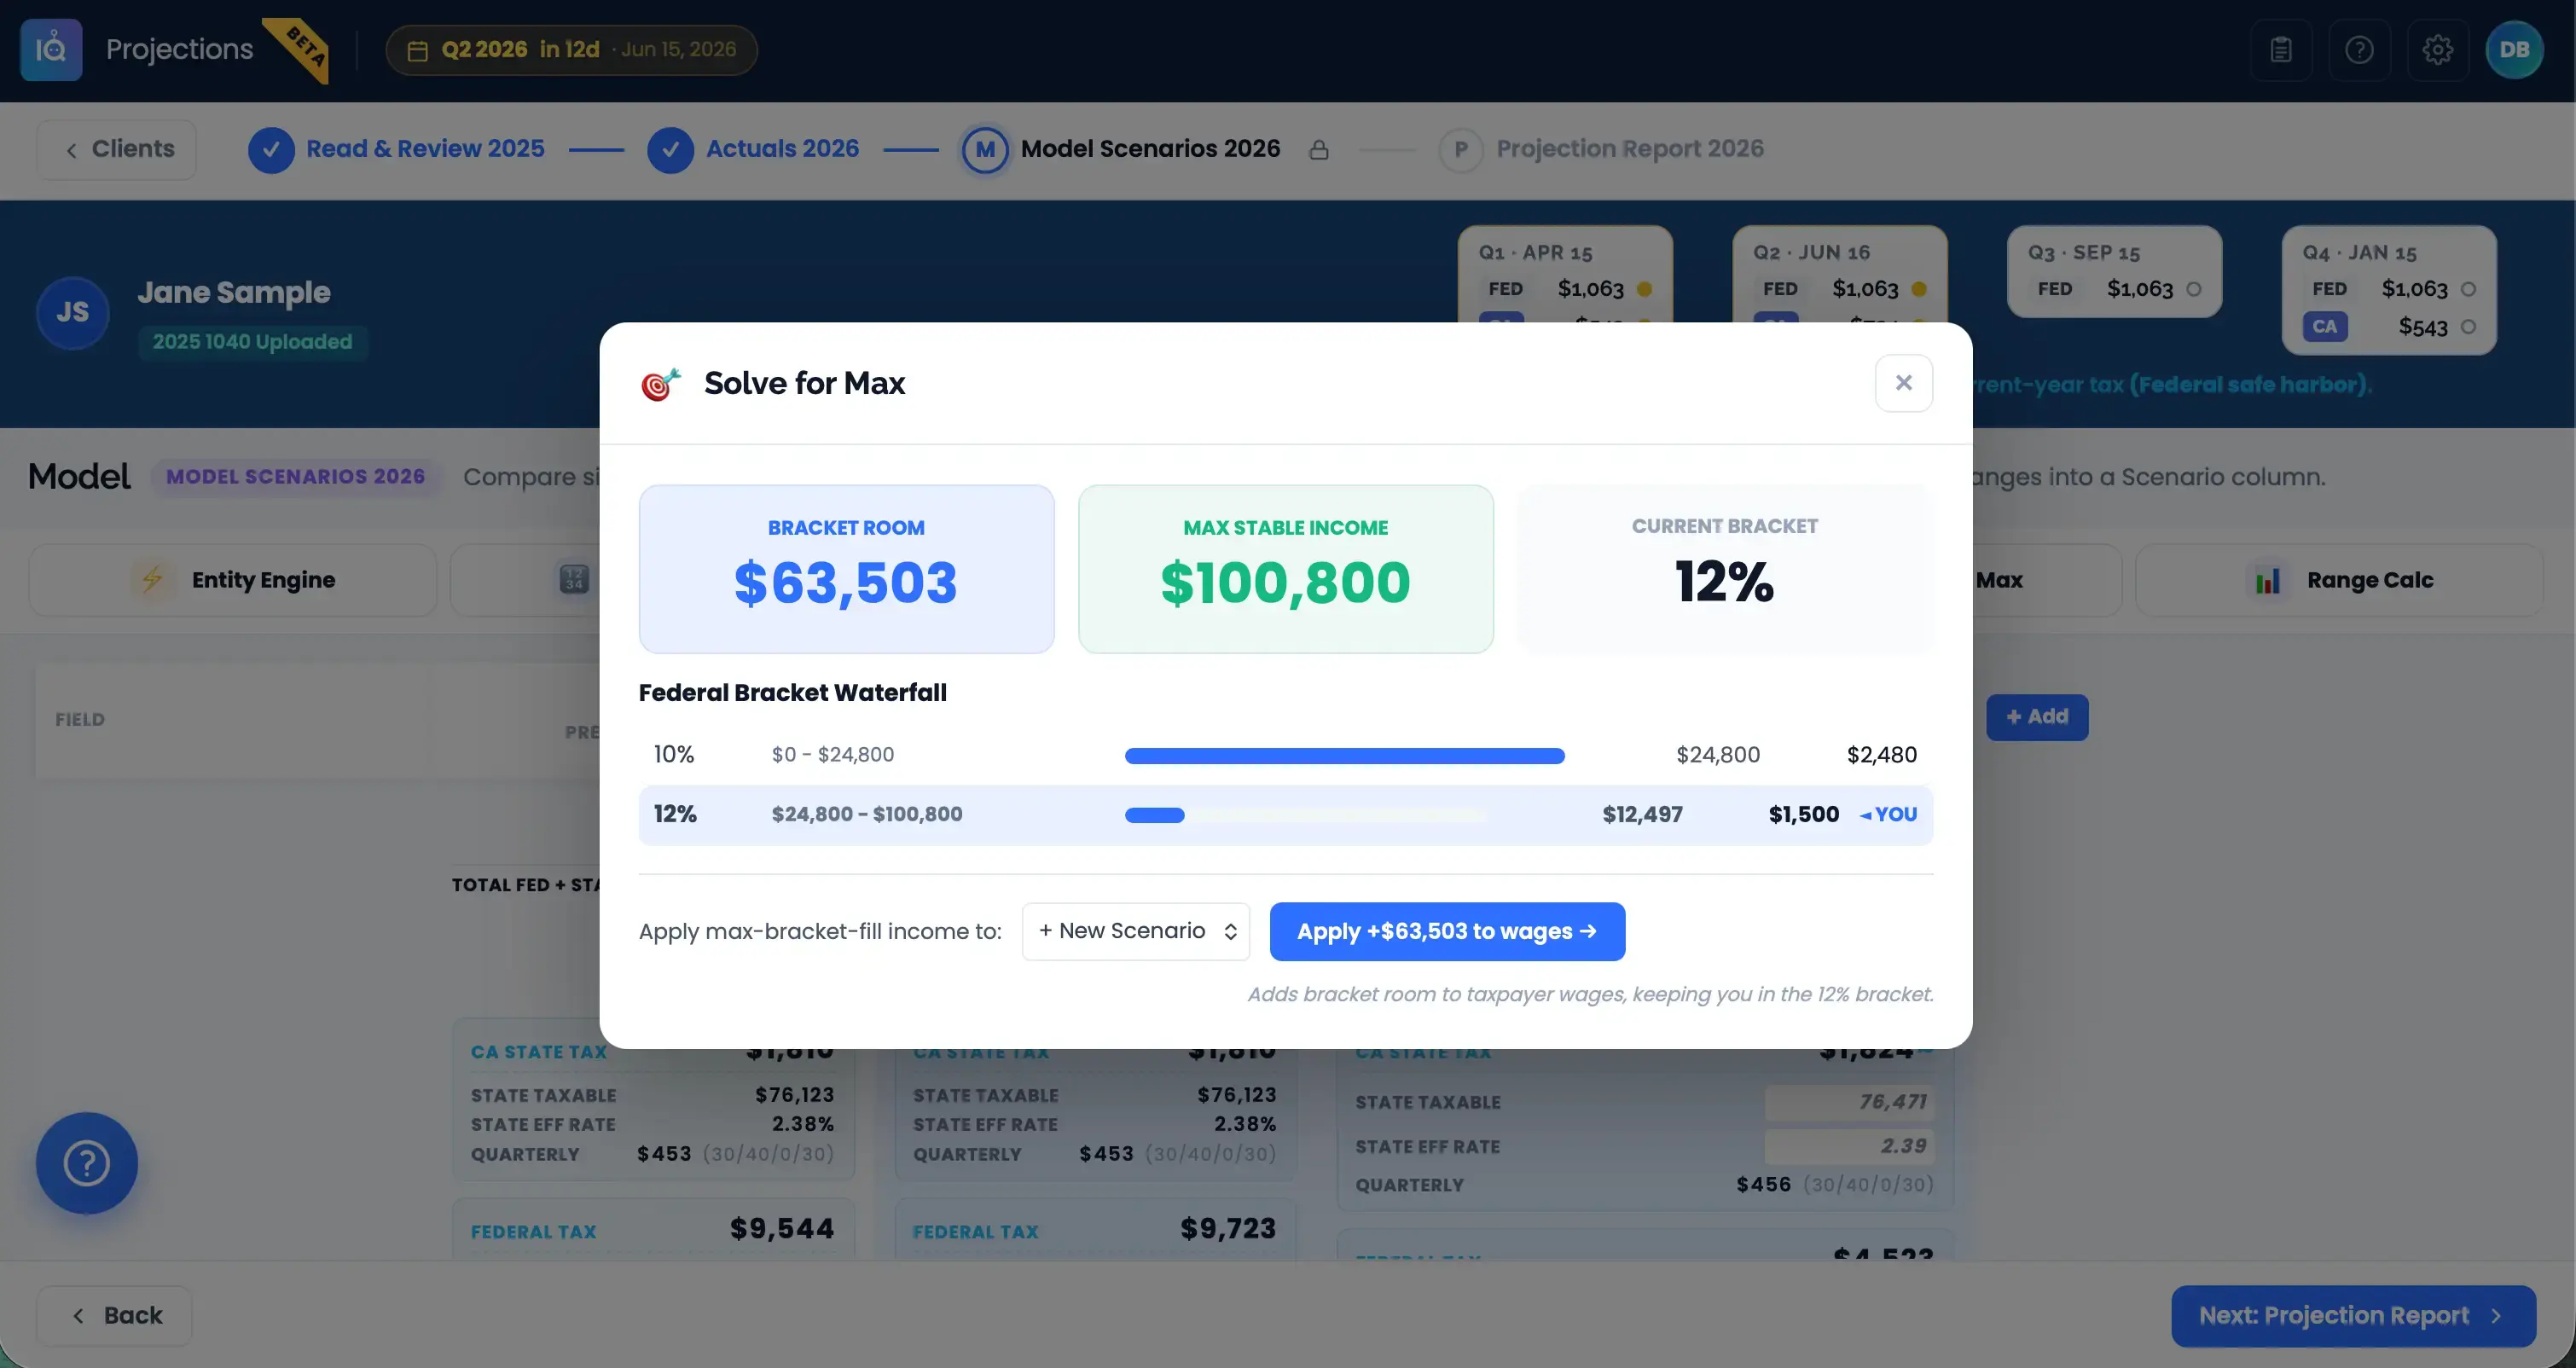
Task: Toggle the Q3 Sep 15 FED payment circle
Action: coord(2194,289)
